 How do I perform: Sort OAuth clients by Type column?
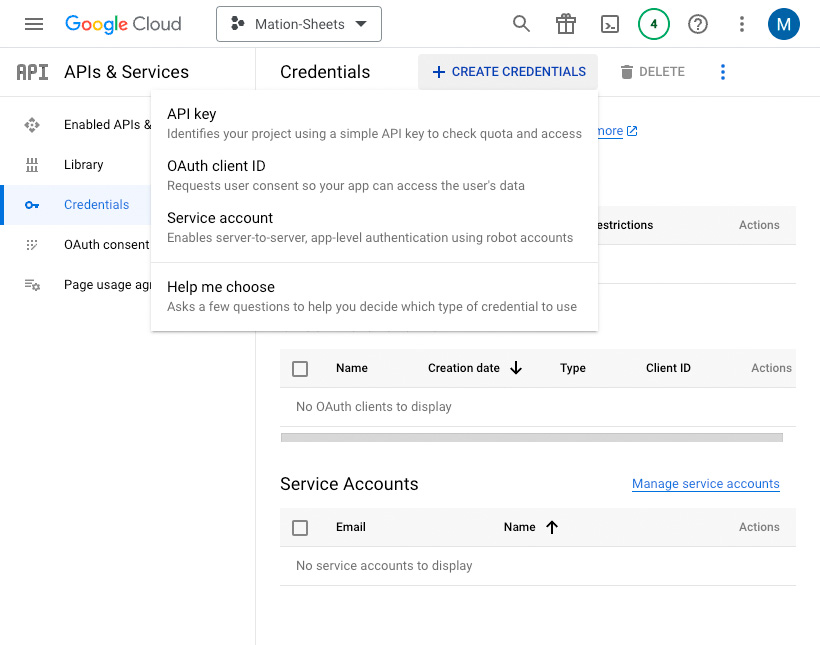click(573, 368)
